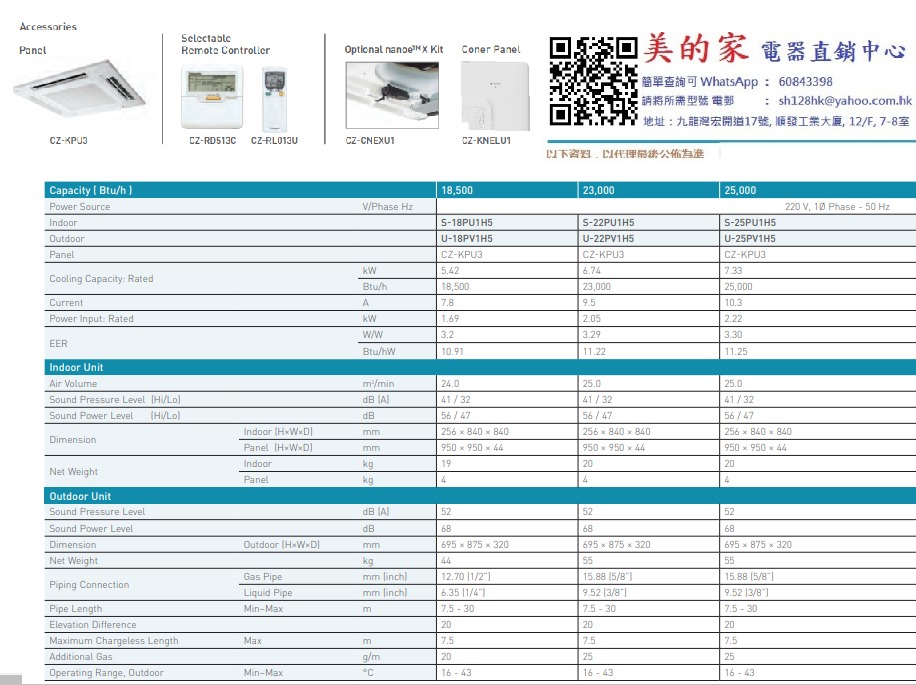Click the 7.33 kW cooling capacity value

[x=733, y=271]
